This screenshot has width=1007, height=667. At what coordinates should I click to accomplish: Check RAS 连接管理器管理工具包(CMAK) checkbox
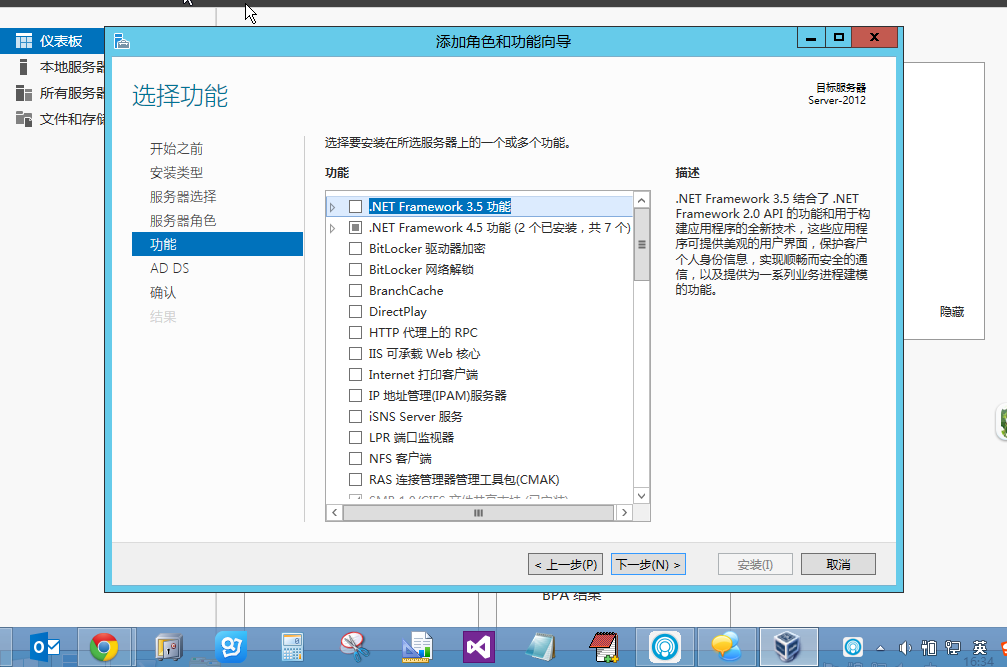[355, 480]
